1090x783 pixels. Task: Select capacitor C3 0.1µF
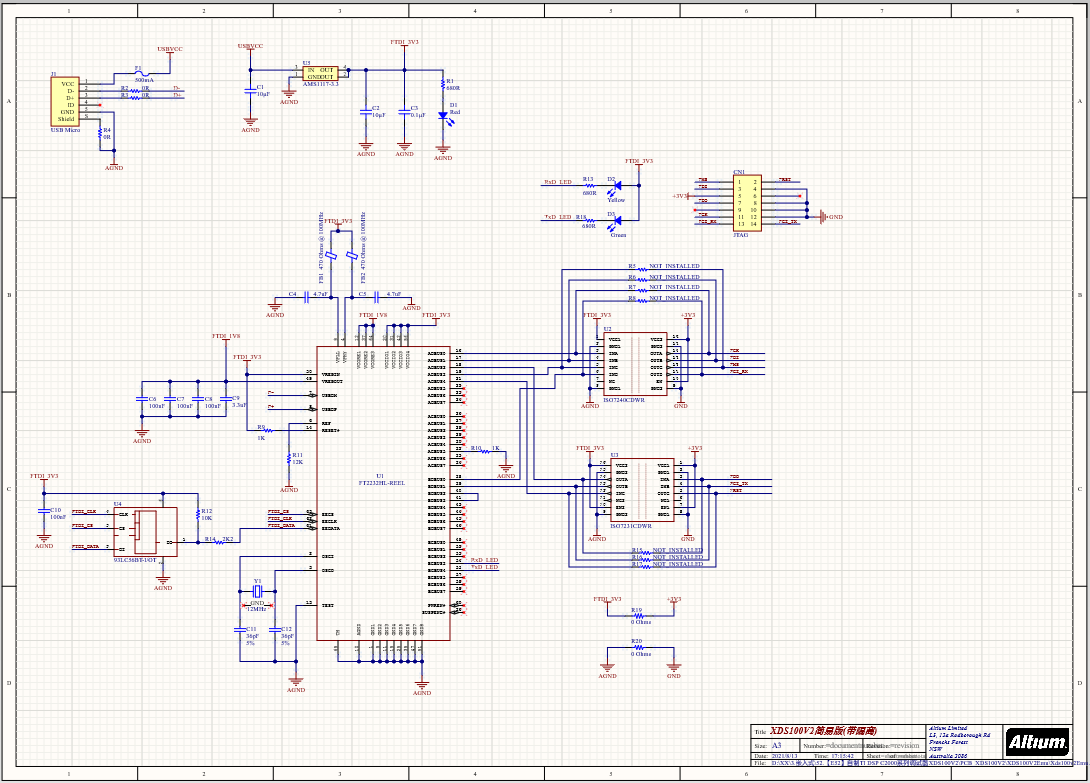click(x=405, y=112)
